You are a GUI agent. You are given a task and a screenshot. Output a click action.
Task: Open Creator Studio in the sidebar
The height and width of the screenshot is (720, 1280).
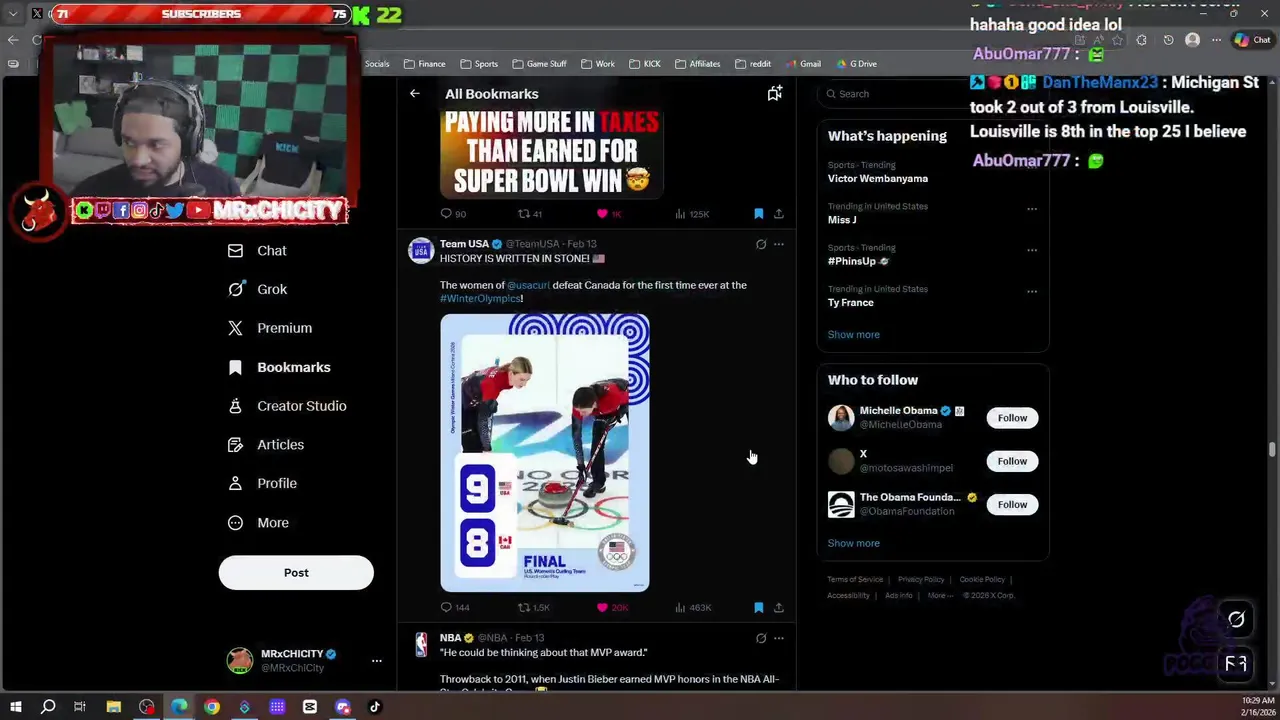click(x=287, y=406)
